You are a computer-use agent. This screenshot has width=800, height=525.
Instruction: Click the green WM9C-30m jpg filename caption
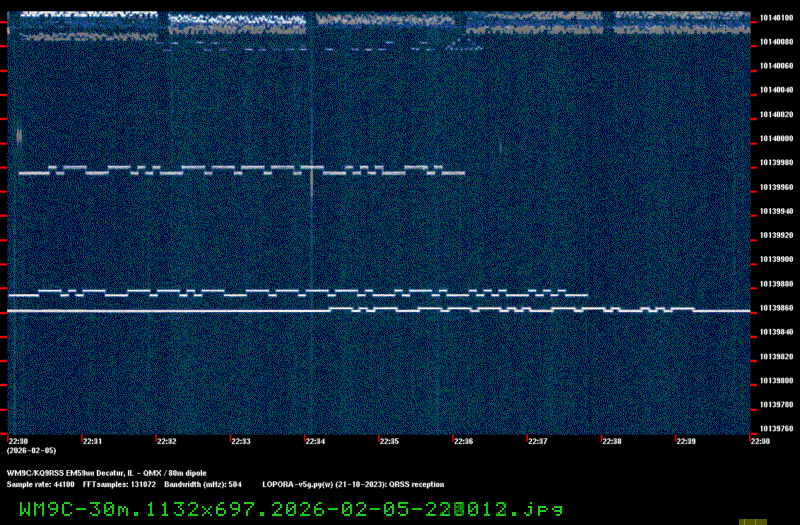pyautogui.click(x=291, y=509)
